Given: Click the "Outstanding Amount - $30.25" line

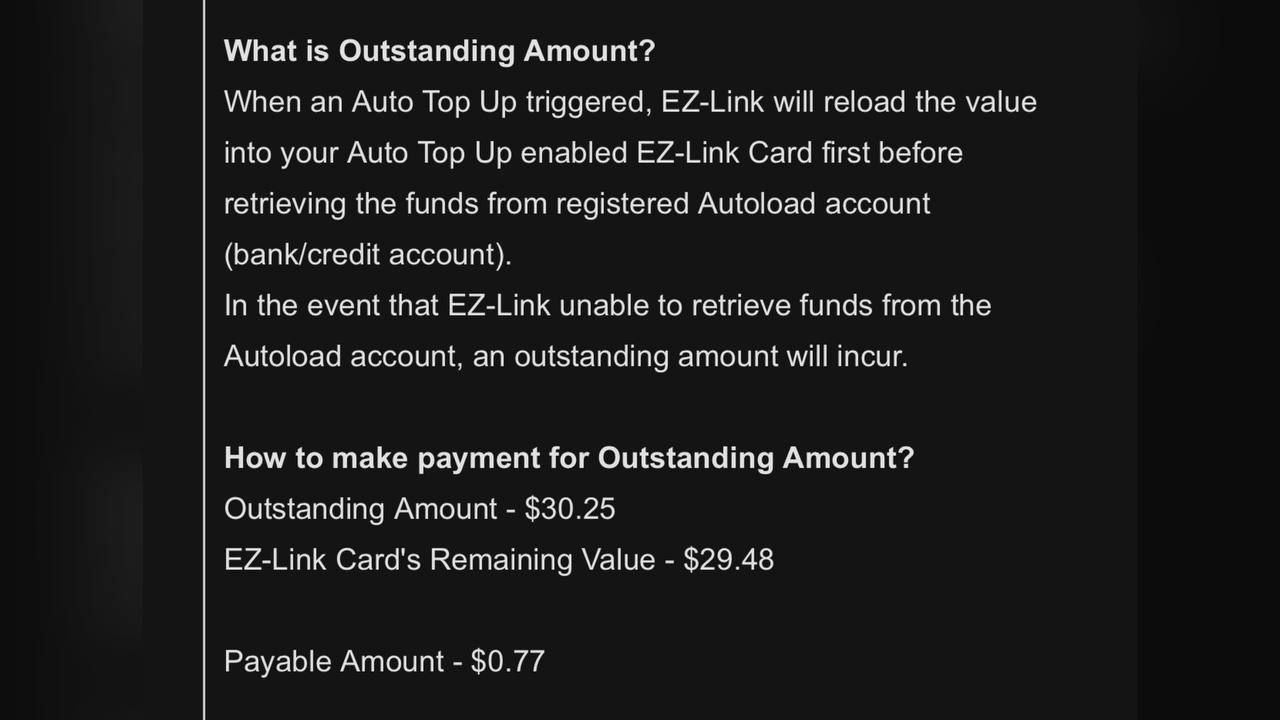Looking at the screenshot, I should coord(420,509).
